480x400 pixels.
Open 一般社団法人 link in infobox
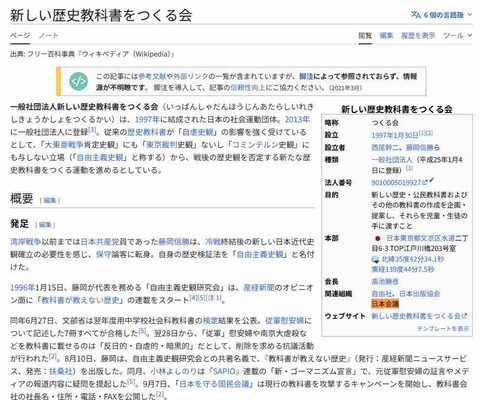click(x=392, y=160)
